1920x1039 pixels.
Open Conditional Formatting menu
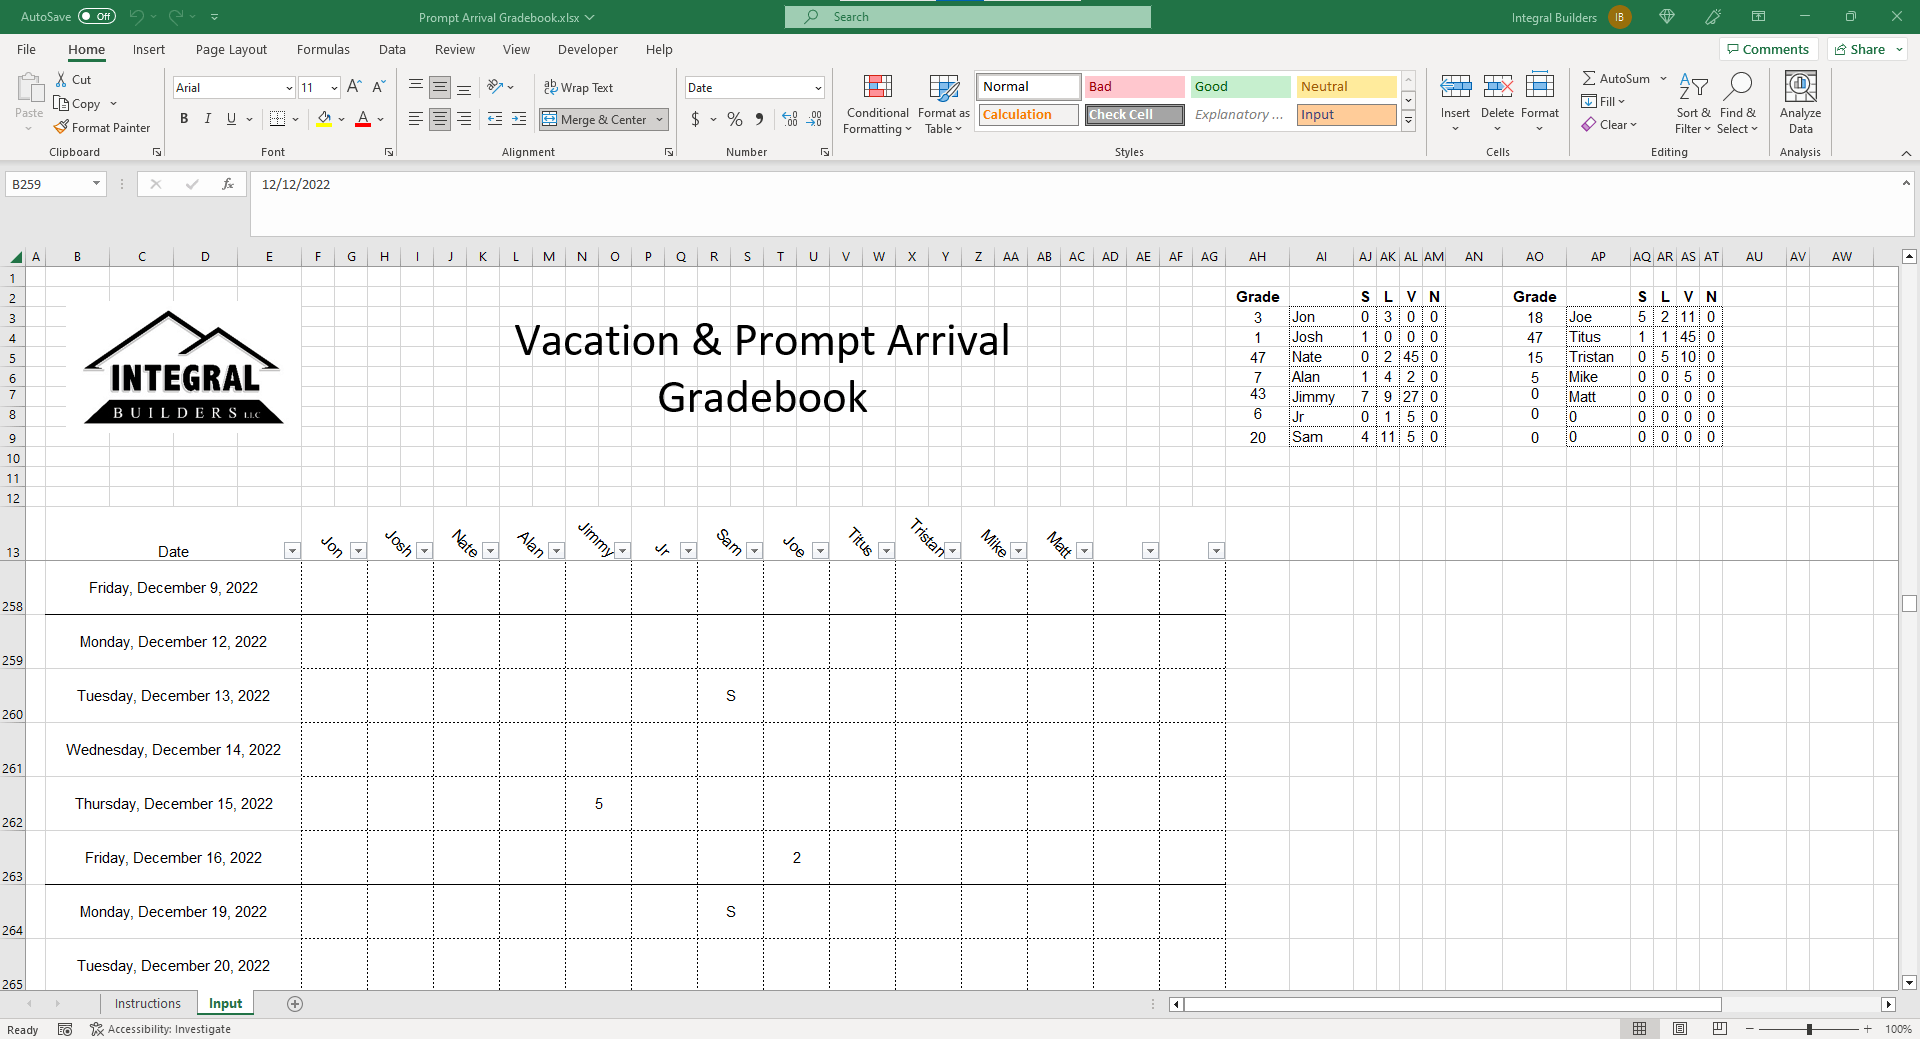point(877,104)
